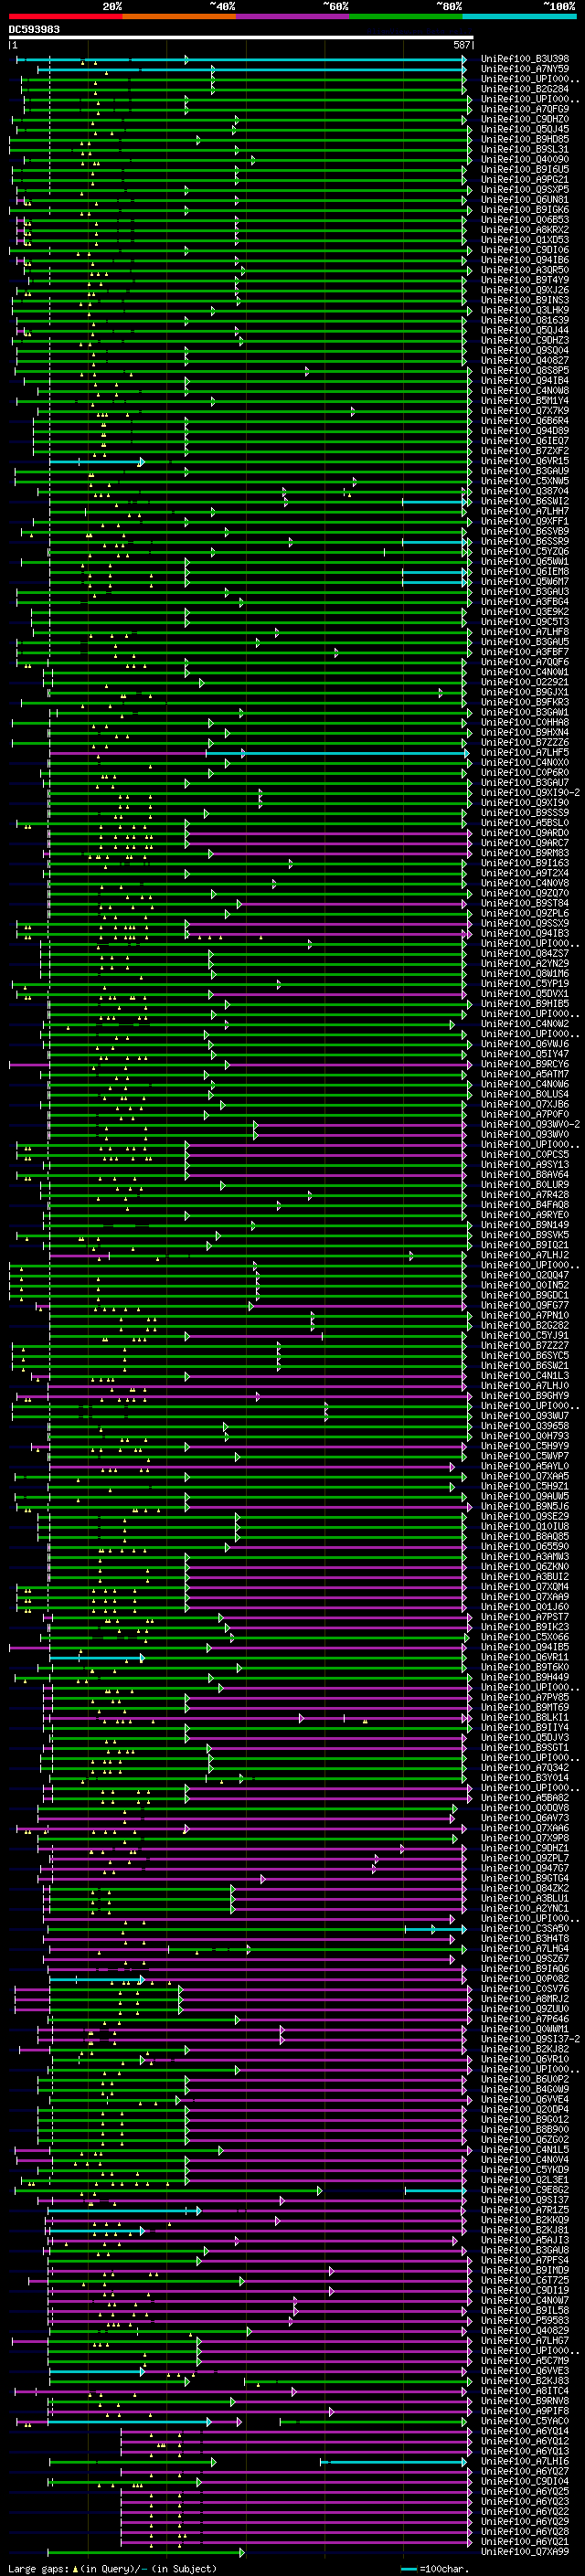Select hit label UniRef100_B9HD85
The width and height of the screenshot is (585, 2576).
525,139
